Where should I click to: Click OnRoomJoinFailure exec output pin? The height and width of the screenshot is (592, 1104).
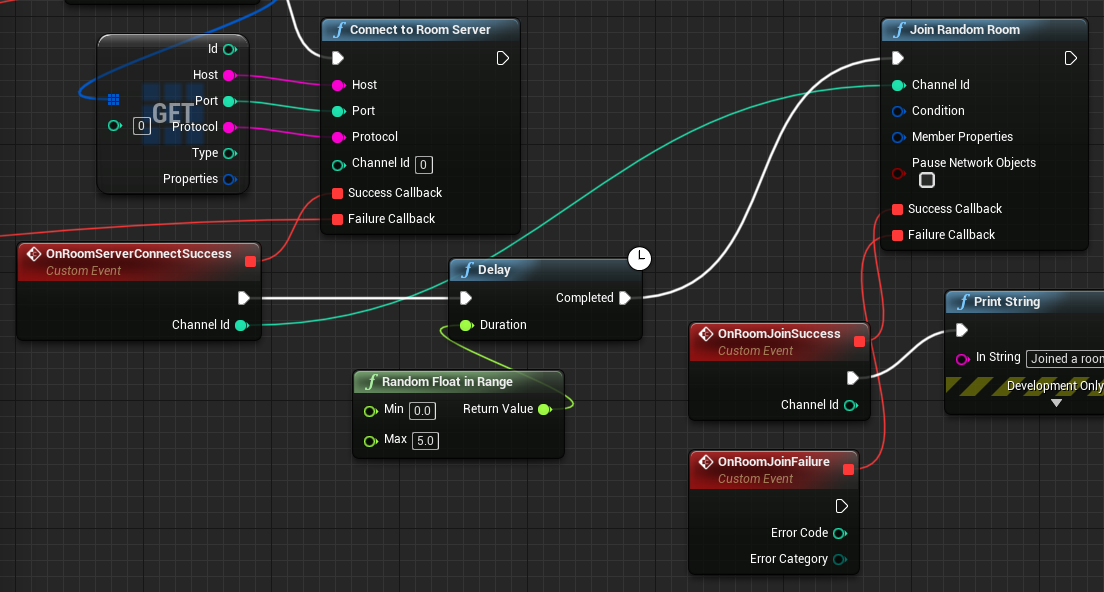click(x=841, y=506)
